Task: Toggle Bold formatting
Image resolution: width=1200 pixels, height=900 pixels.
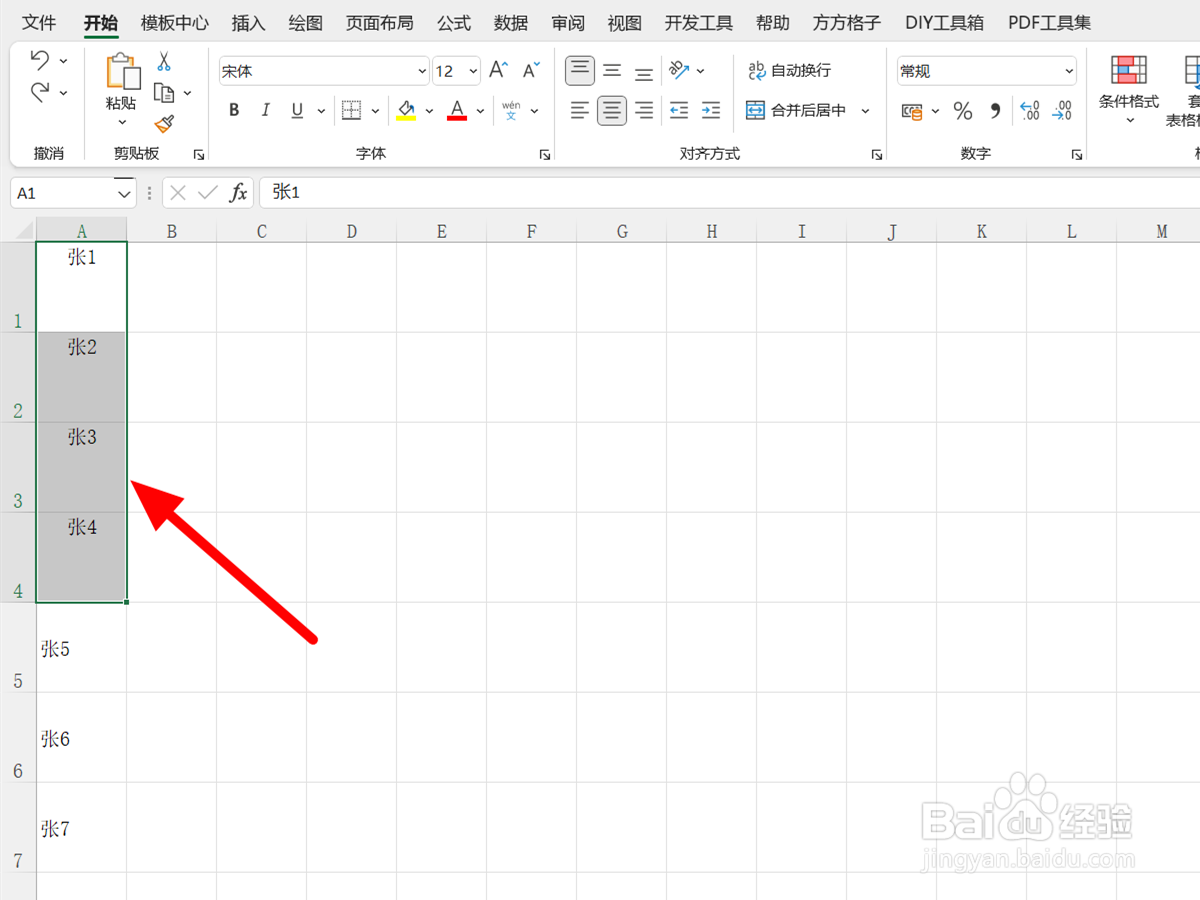Action: coord(234,110)
